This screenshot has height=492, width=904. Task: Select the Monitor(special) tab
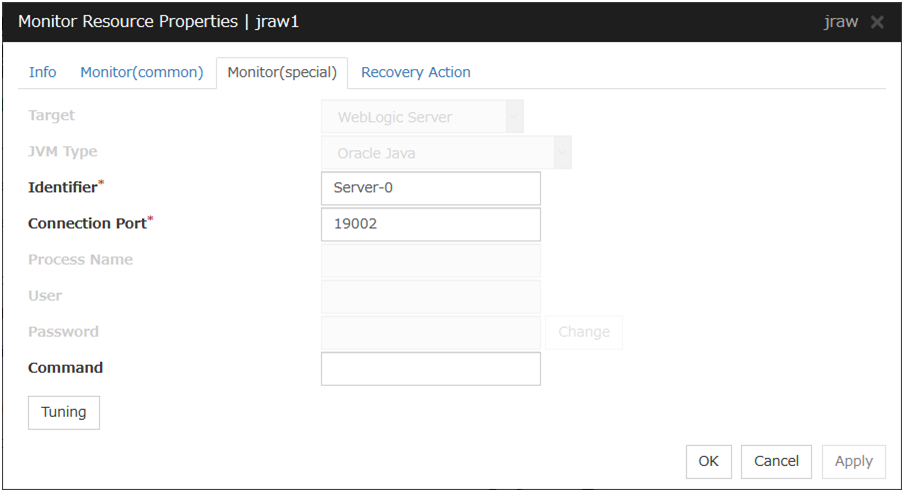tap(282, 73)
